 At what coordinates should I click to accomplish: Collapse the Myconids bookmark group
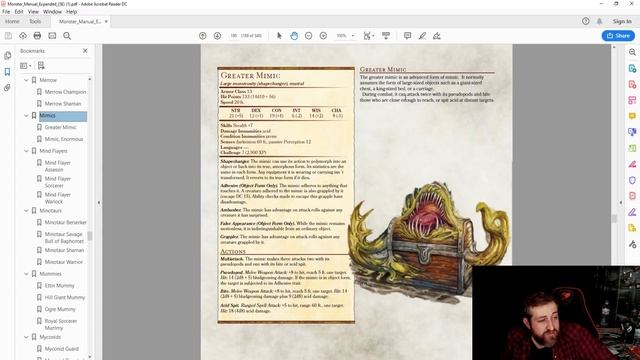(26, 337)
